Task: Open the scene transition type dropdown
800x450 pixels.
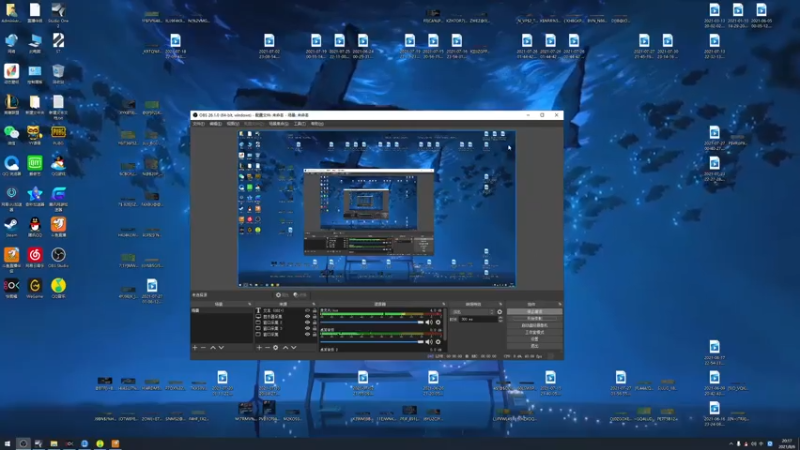Action: tap(473, 312)
